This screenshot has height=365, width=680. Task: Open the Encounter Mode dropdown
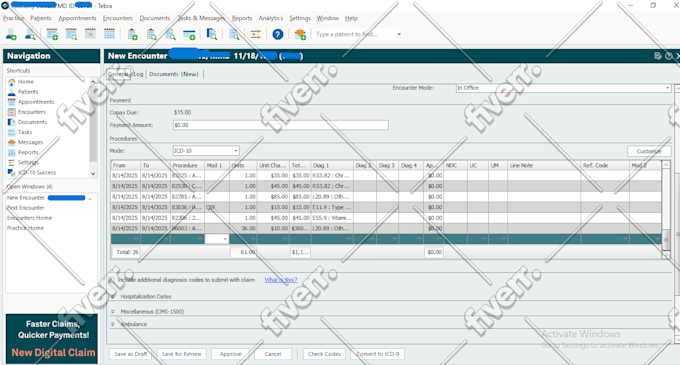667,88
